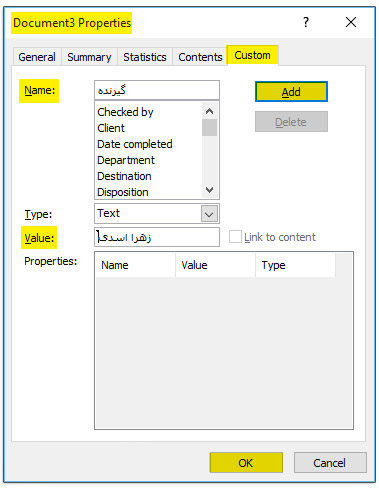The height and width of the screenshot is (488, 379).
Task: Click the Type combo box showing Text
Action: (157, 214)
